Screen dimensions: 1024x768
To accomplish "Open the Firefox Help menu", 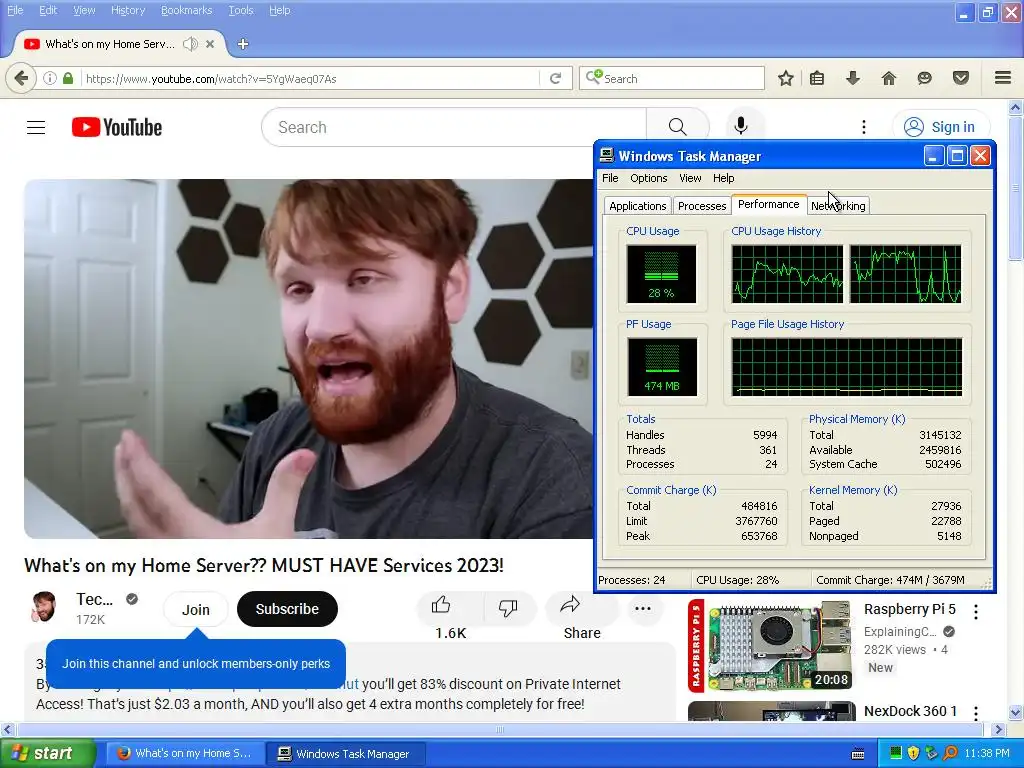I will [280, 10].
